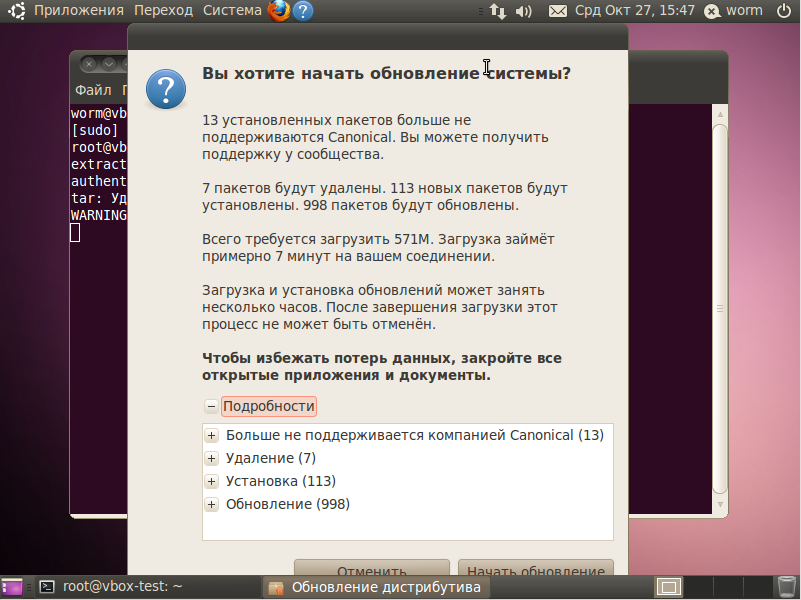Viewport: 801px width, 600px height.
Task: Click the Удаление (7) row text
Action: (x=271, y=459)
